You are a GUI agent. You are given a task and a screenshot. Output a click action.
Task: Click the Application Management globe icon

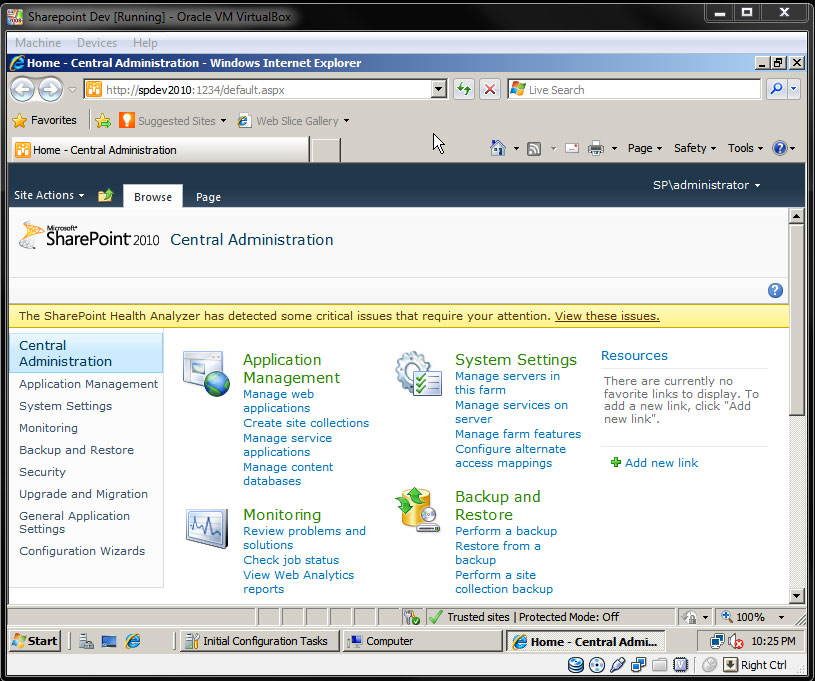point(206,374)
